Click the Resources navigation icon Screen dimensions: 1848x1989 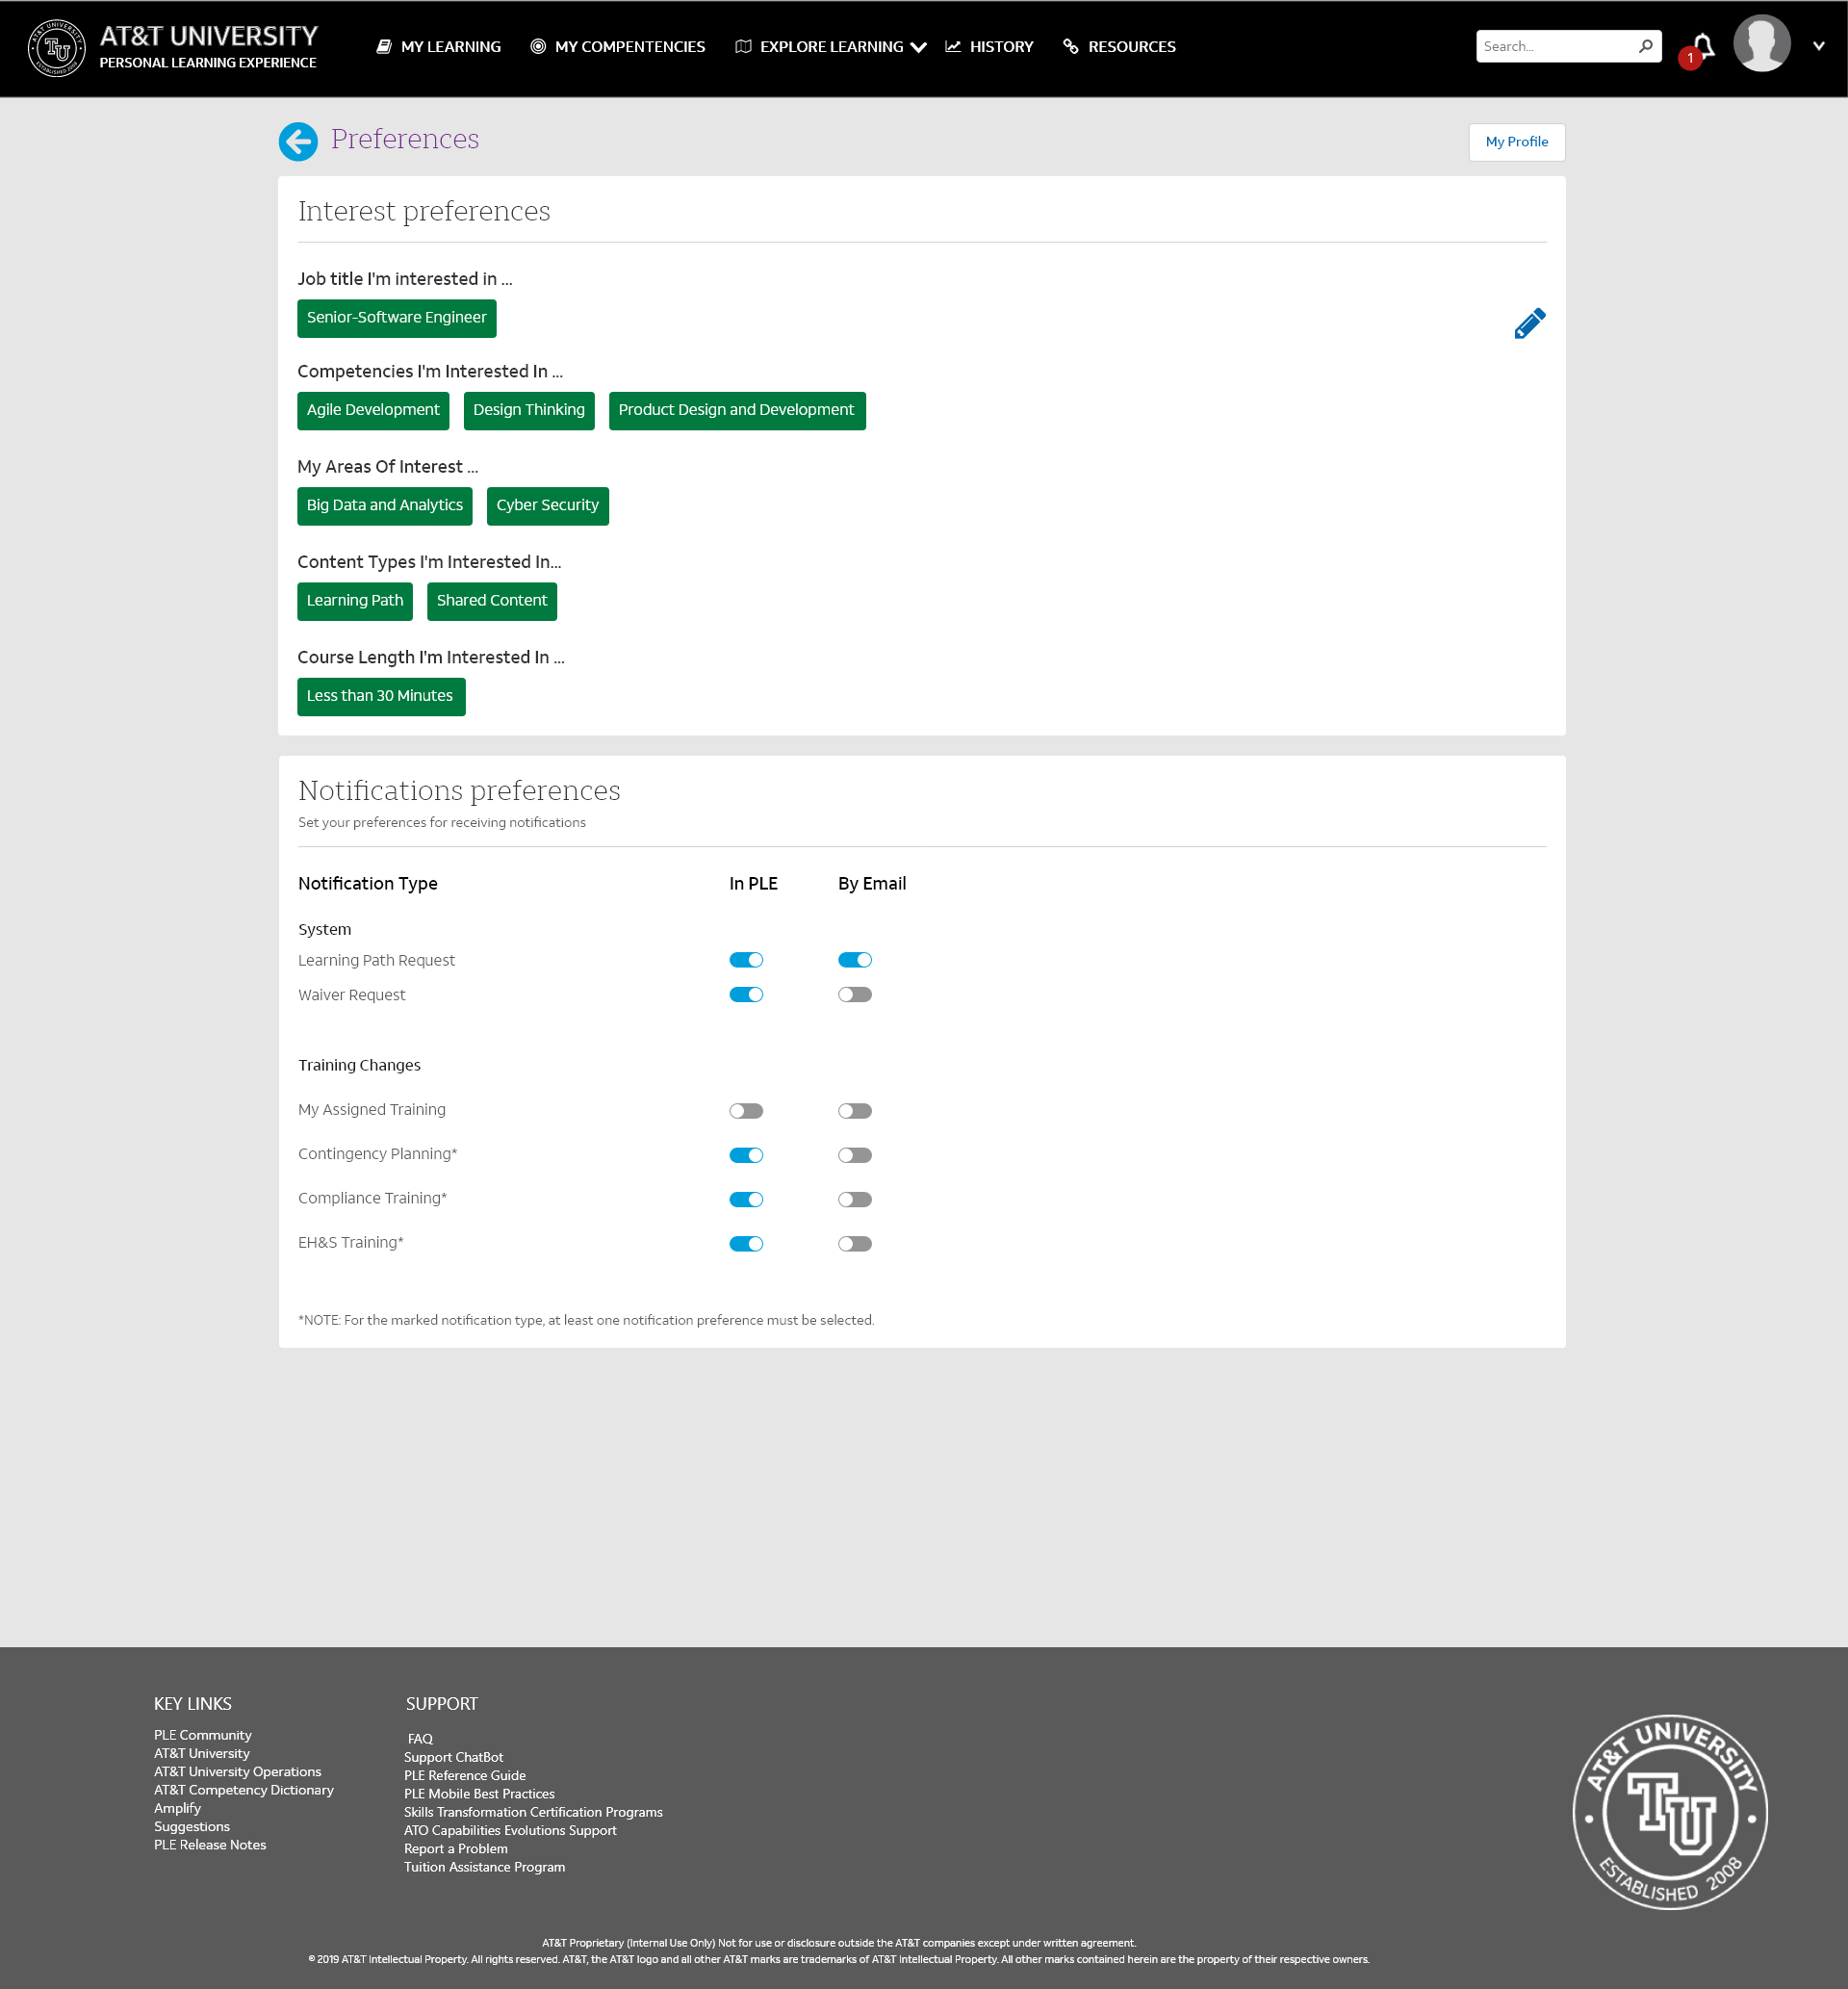click(x=1066, y=43)
